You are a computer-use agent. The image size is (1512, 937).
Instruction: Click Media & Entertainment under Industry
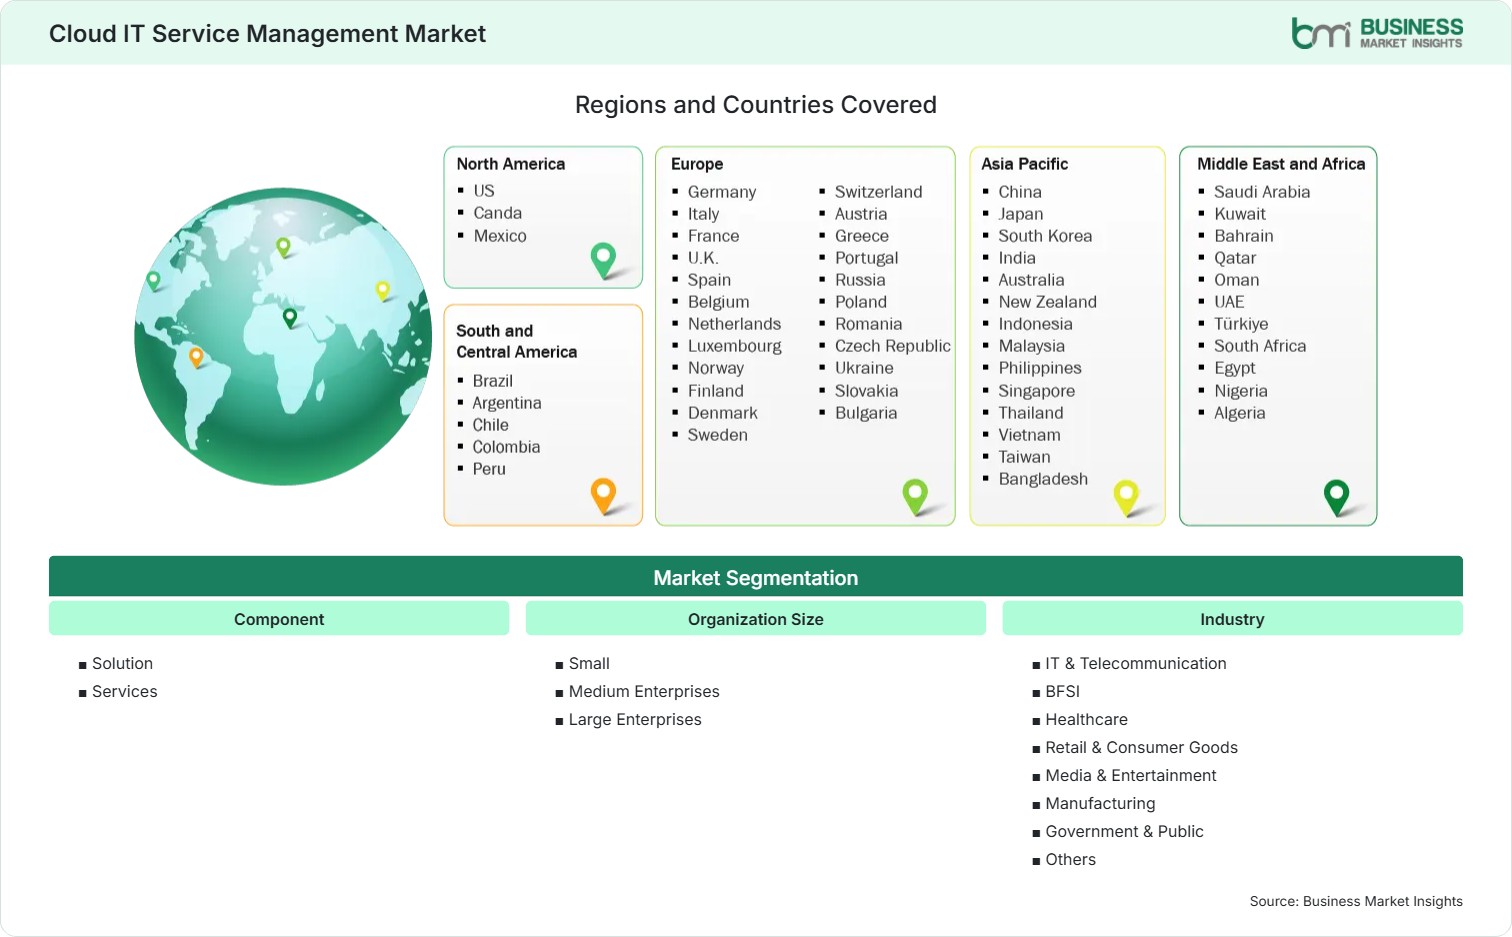1130,775
